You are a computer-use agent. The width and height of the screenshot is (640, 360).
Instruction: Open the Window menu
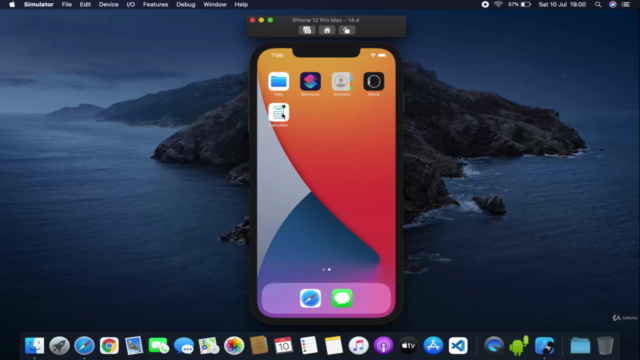click(x=215, y=4)
